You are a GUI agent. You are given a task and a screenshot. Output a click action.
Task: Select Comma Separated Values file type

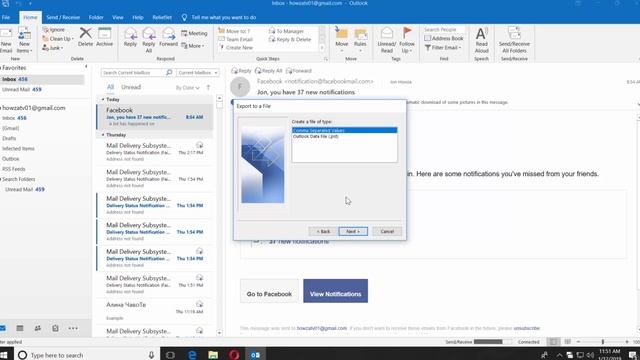click(x=344, y=130)
